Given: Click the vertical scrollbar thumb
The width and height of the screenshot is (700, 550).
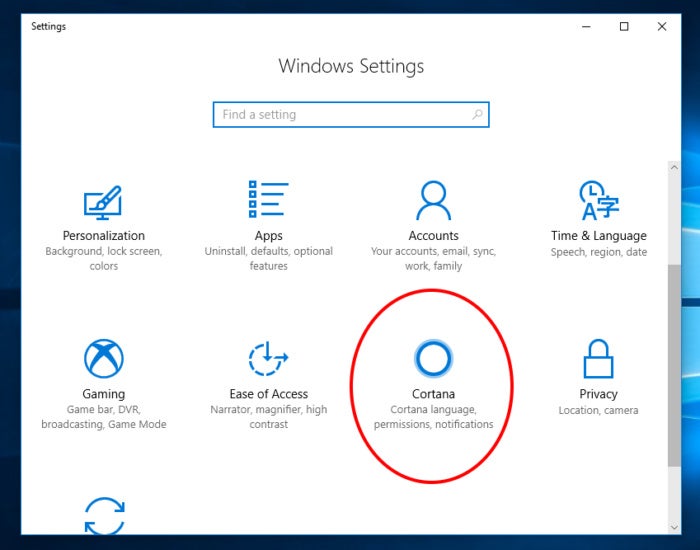Looking at the screenshot, I should (674, 366).
